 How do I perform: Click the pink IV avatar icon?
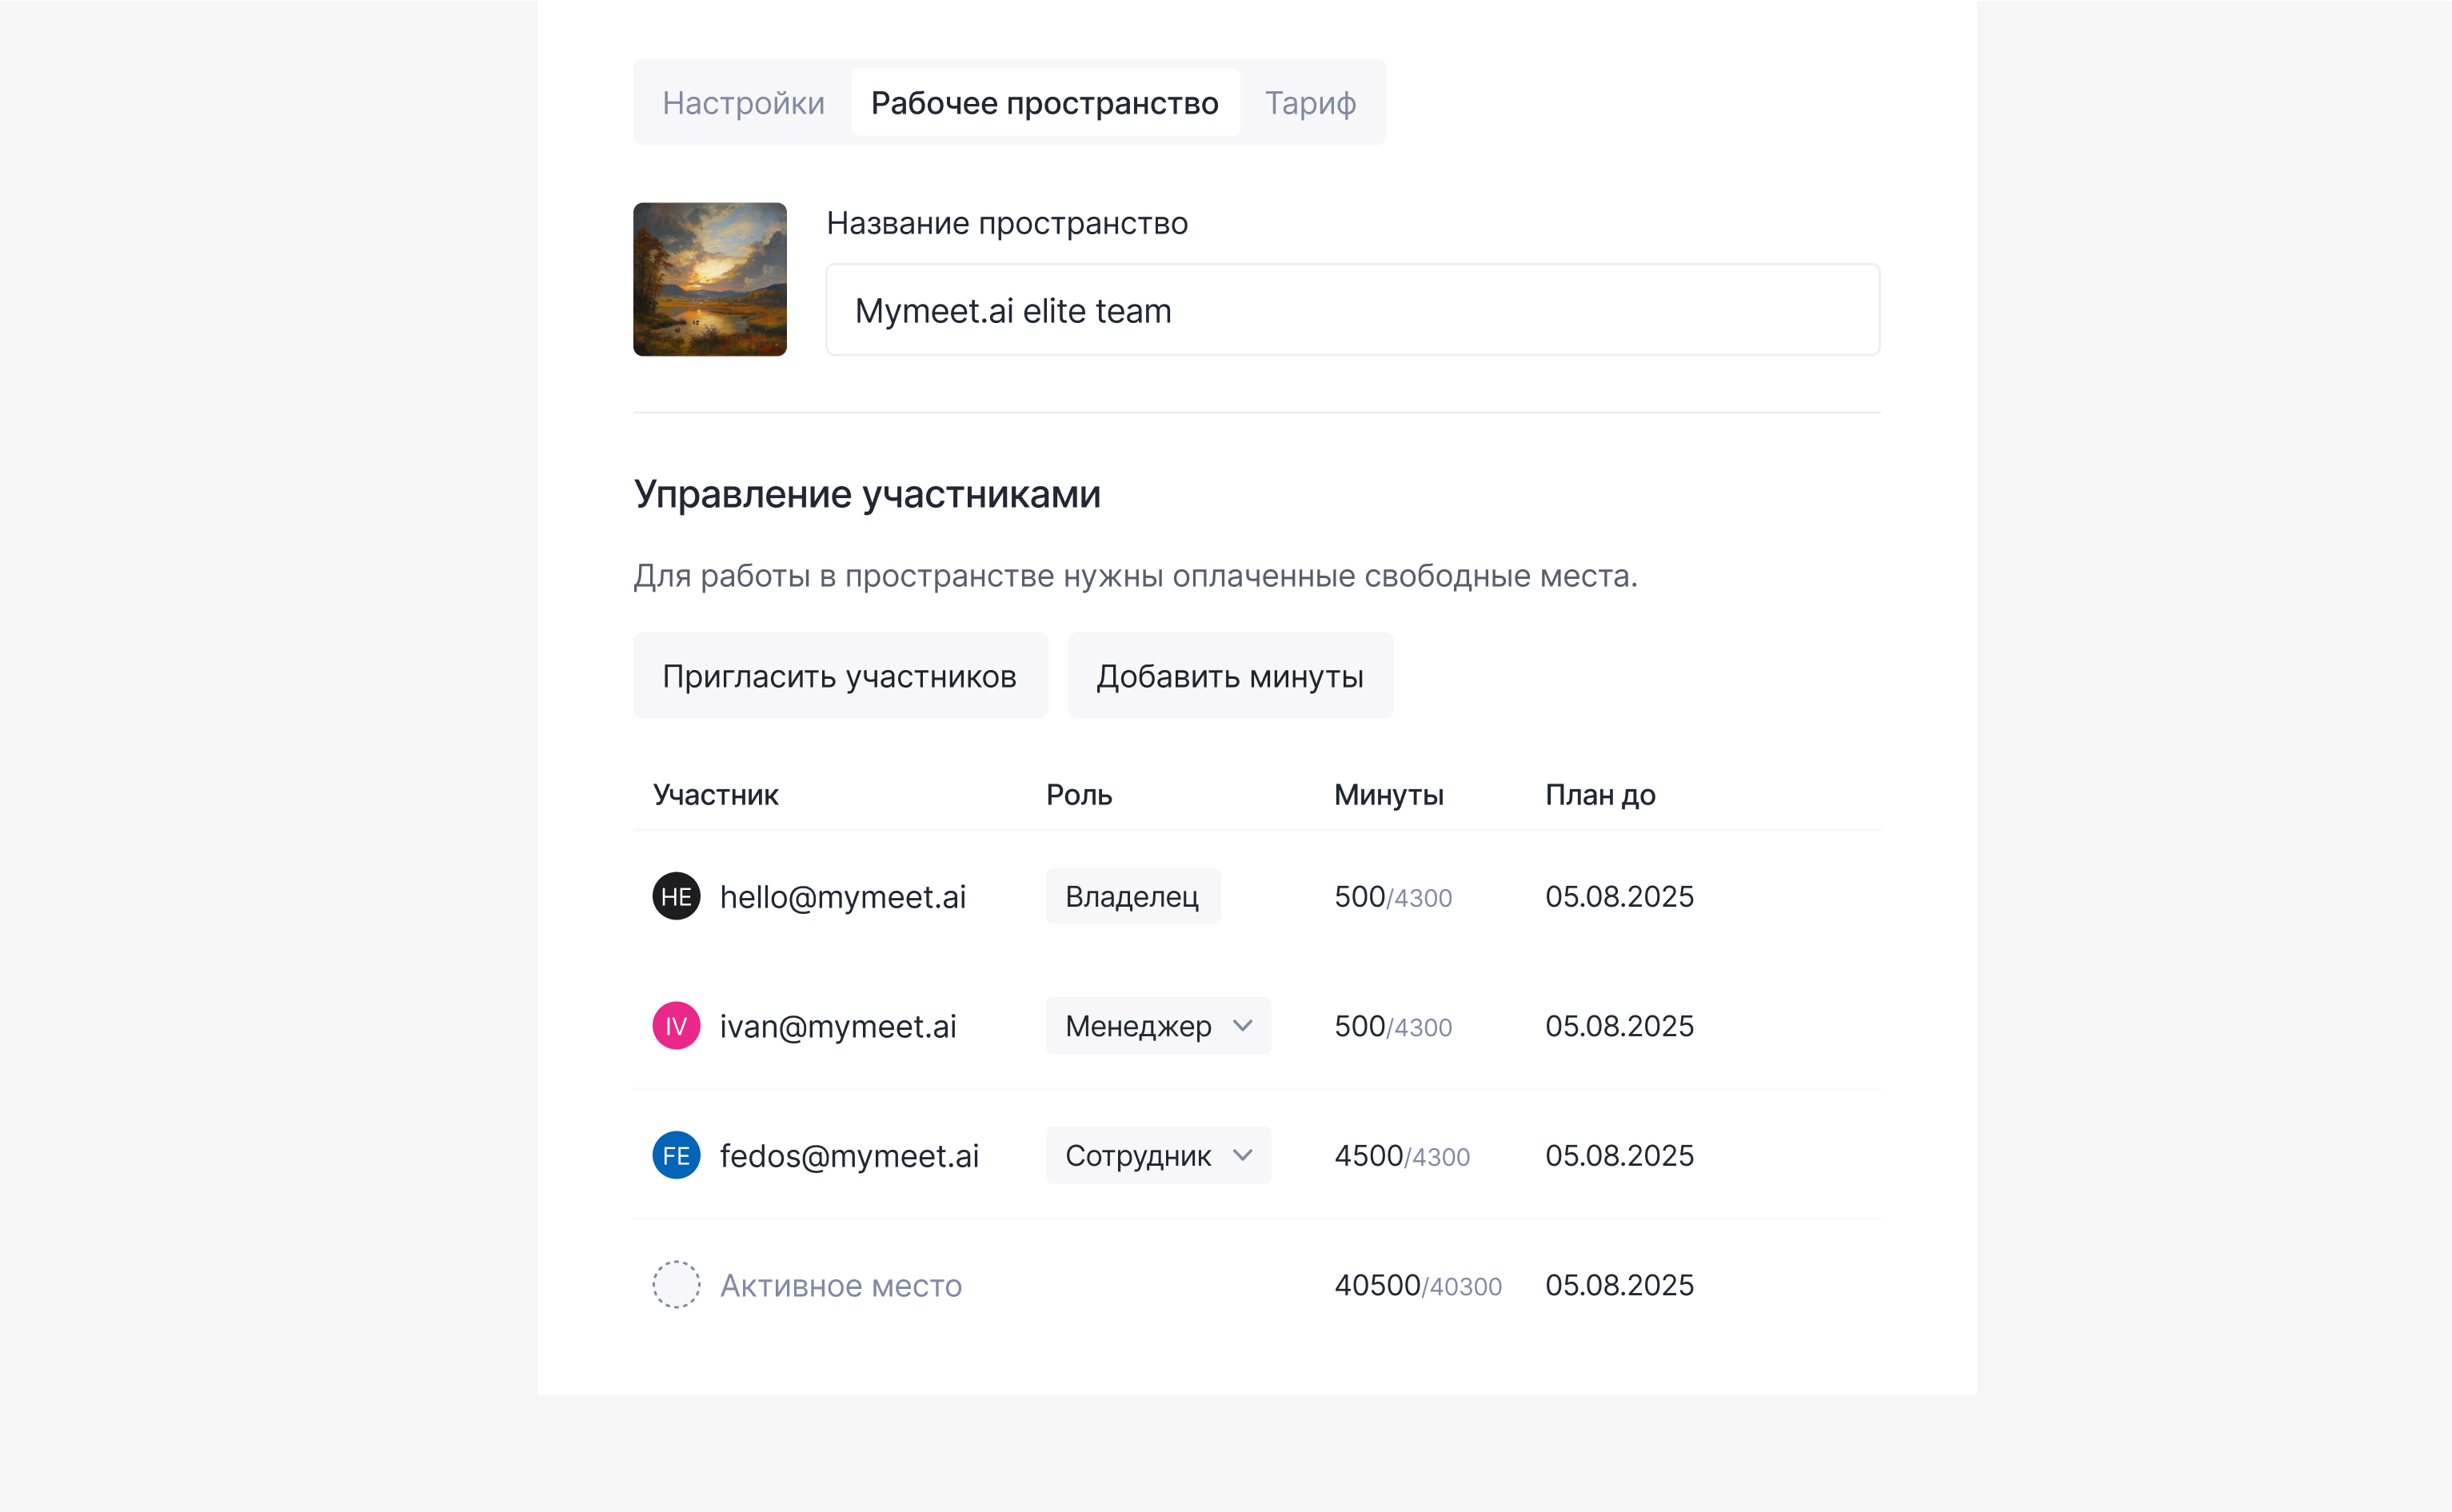676,1026
